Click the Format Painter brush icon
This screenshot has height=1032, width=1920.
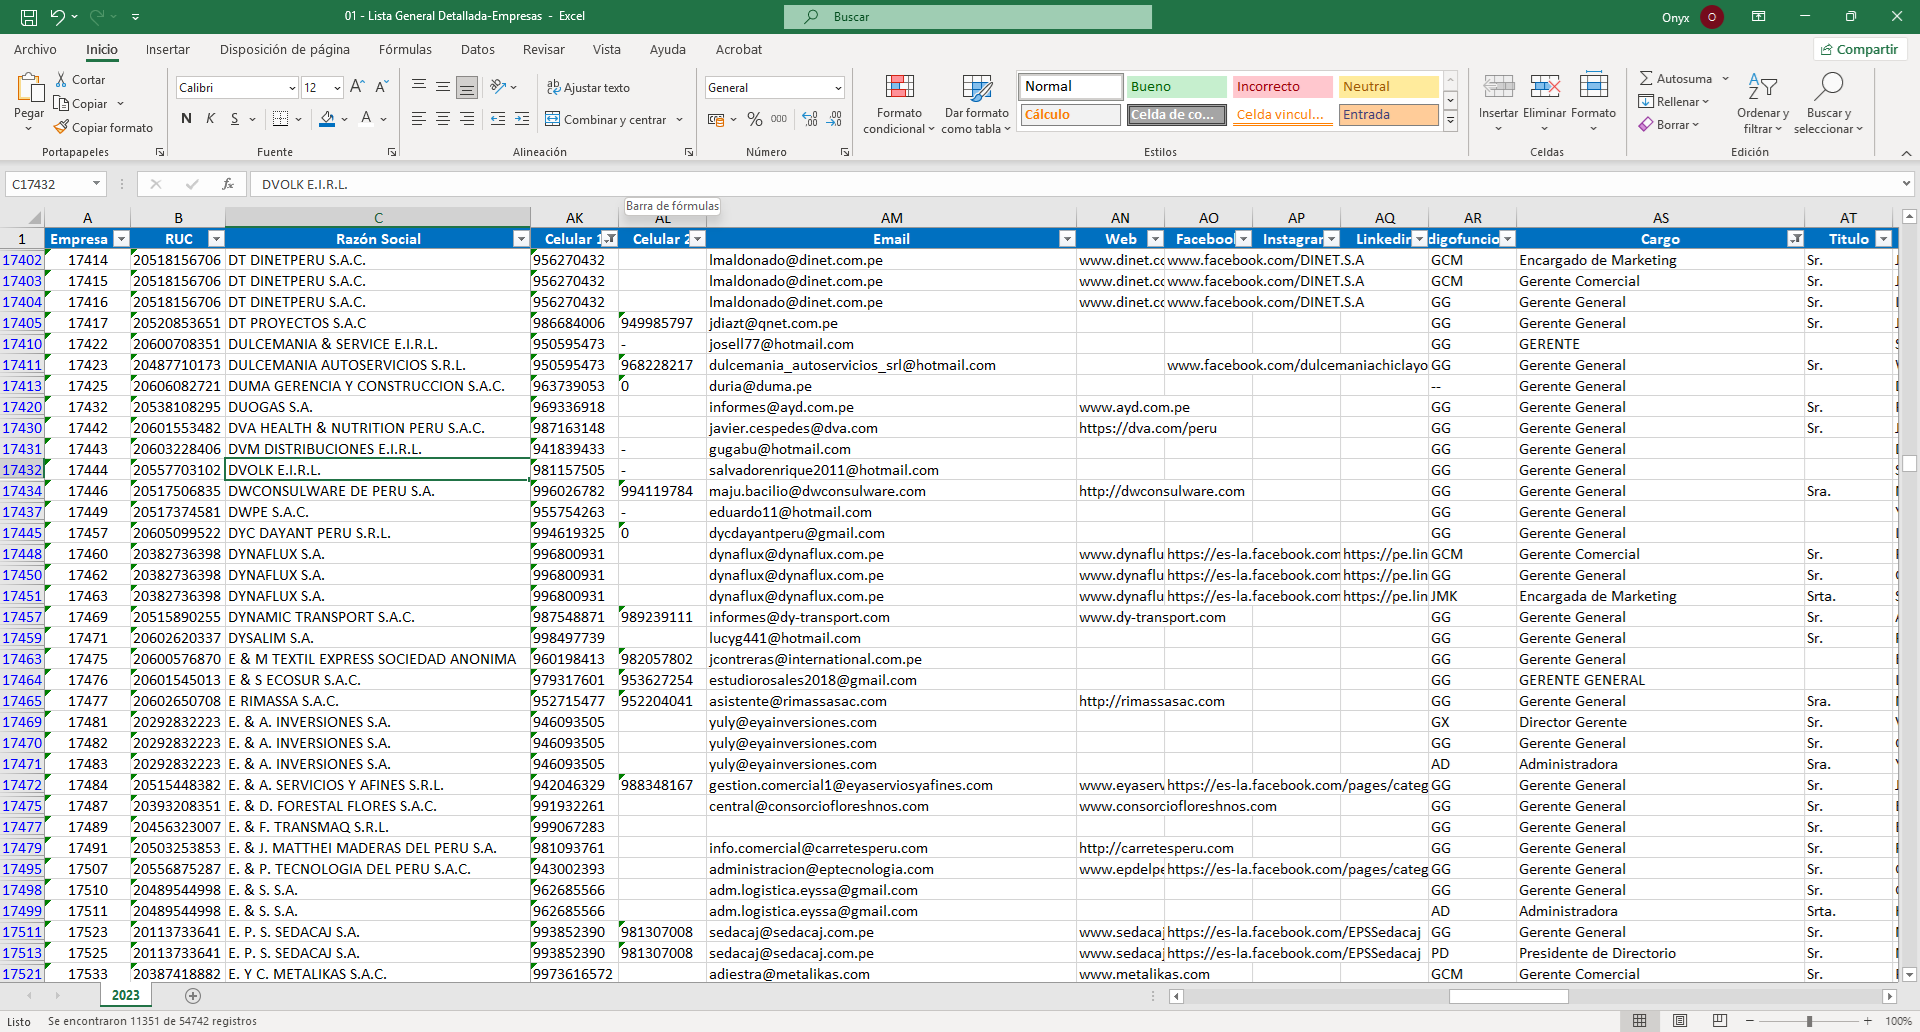[x=62, y=128]
